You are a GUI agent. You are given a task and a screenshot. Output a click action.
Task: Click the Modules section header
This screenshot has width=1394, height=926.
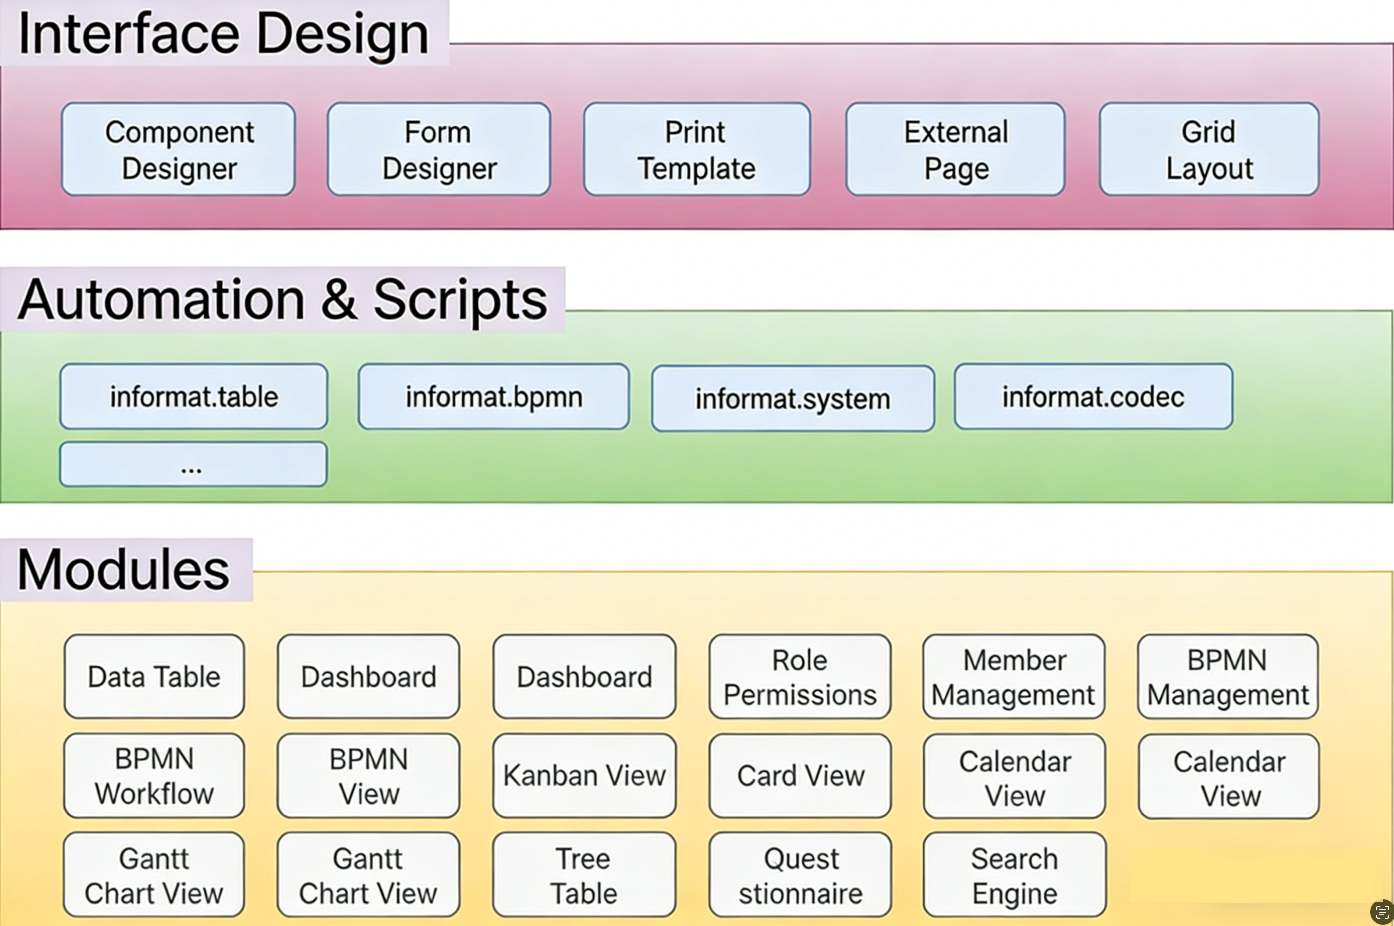pos(124,569)
